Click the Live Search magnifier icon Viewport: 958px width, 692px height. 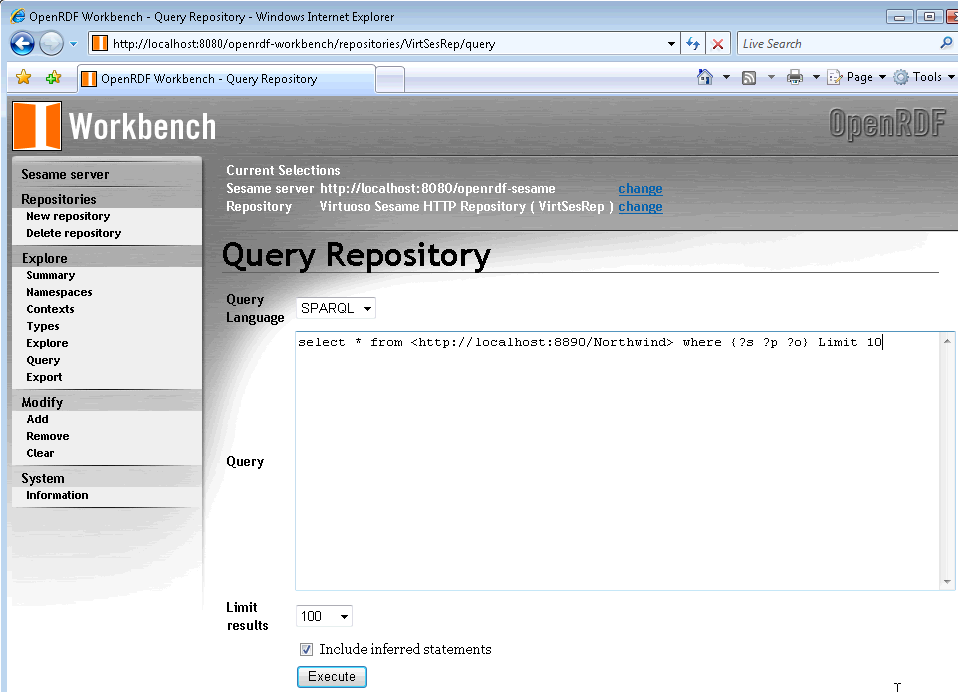(946, 43)
